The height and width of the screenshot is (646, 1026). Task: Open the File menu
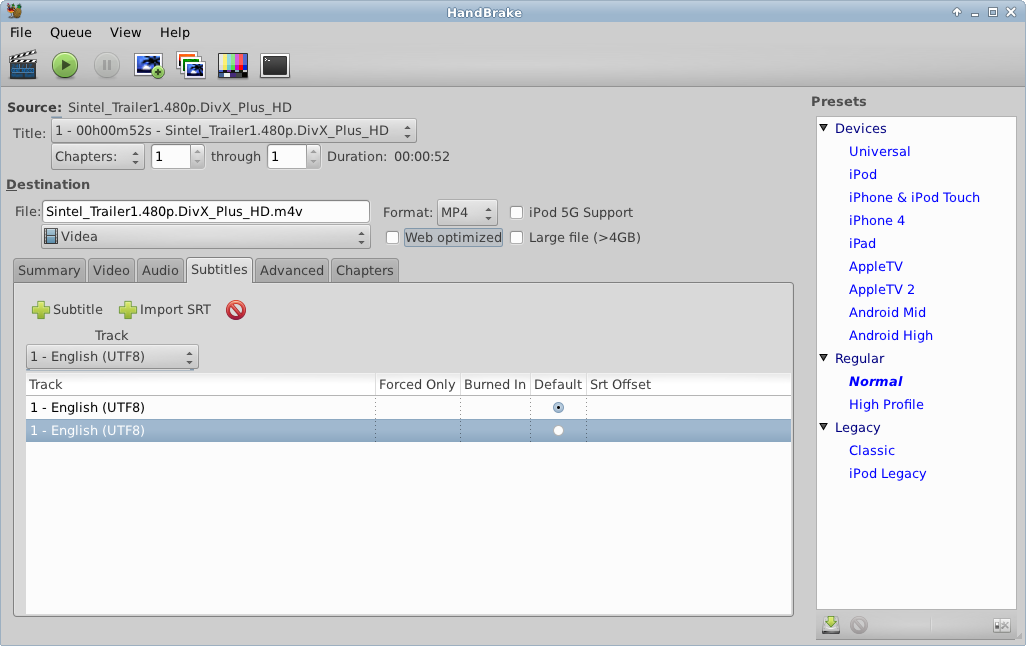click(21, 32)
